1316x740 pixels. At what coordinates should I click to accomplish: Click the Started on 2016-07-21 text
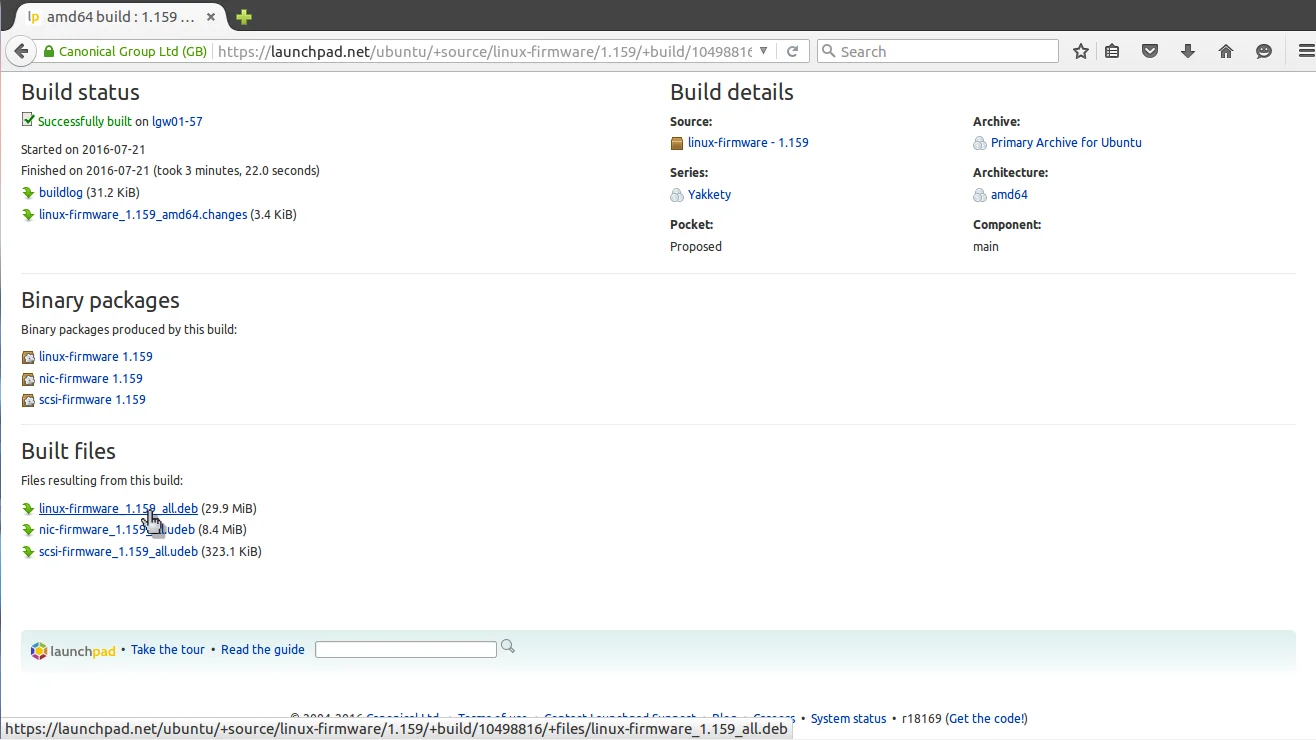coord(83,150)
